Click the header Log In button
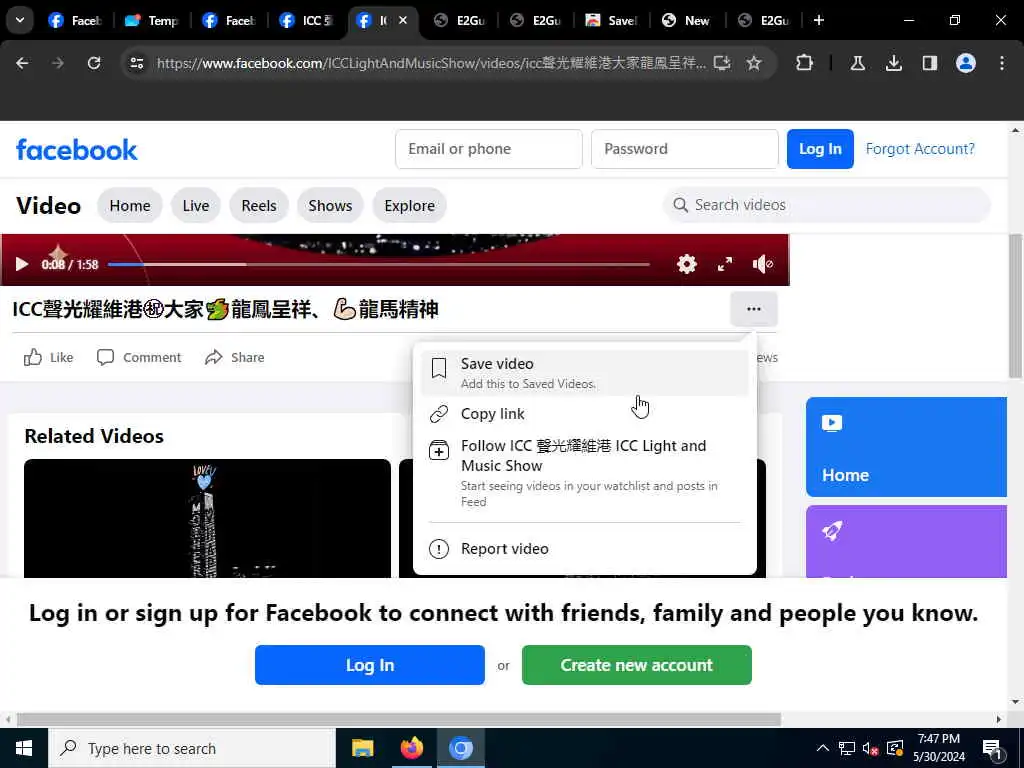The height and width of the screenshot is (768, 1024). [820, 149]
